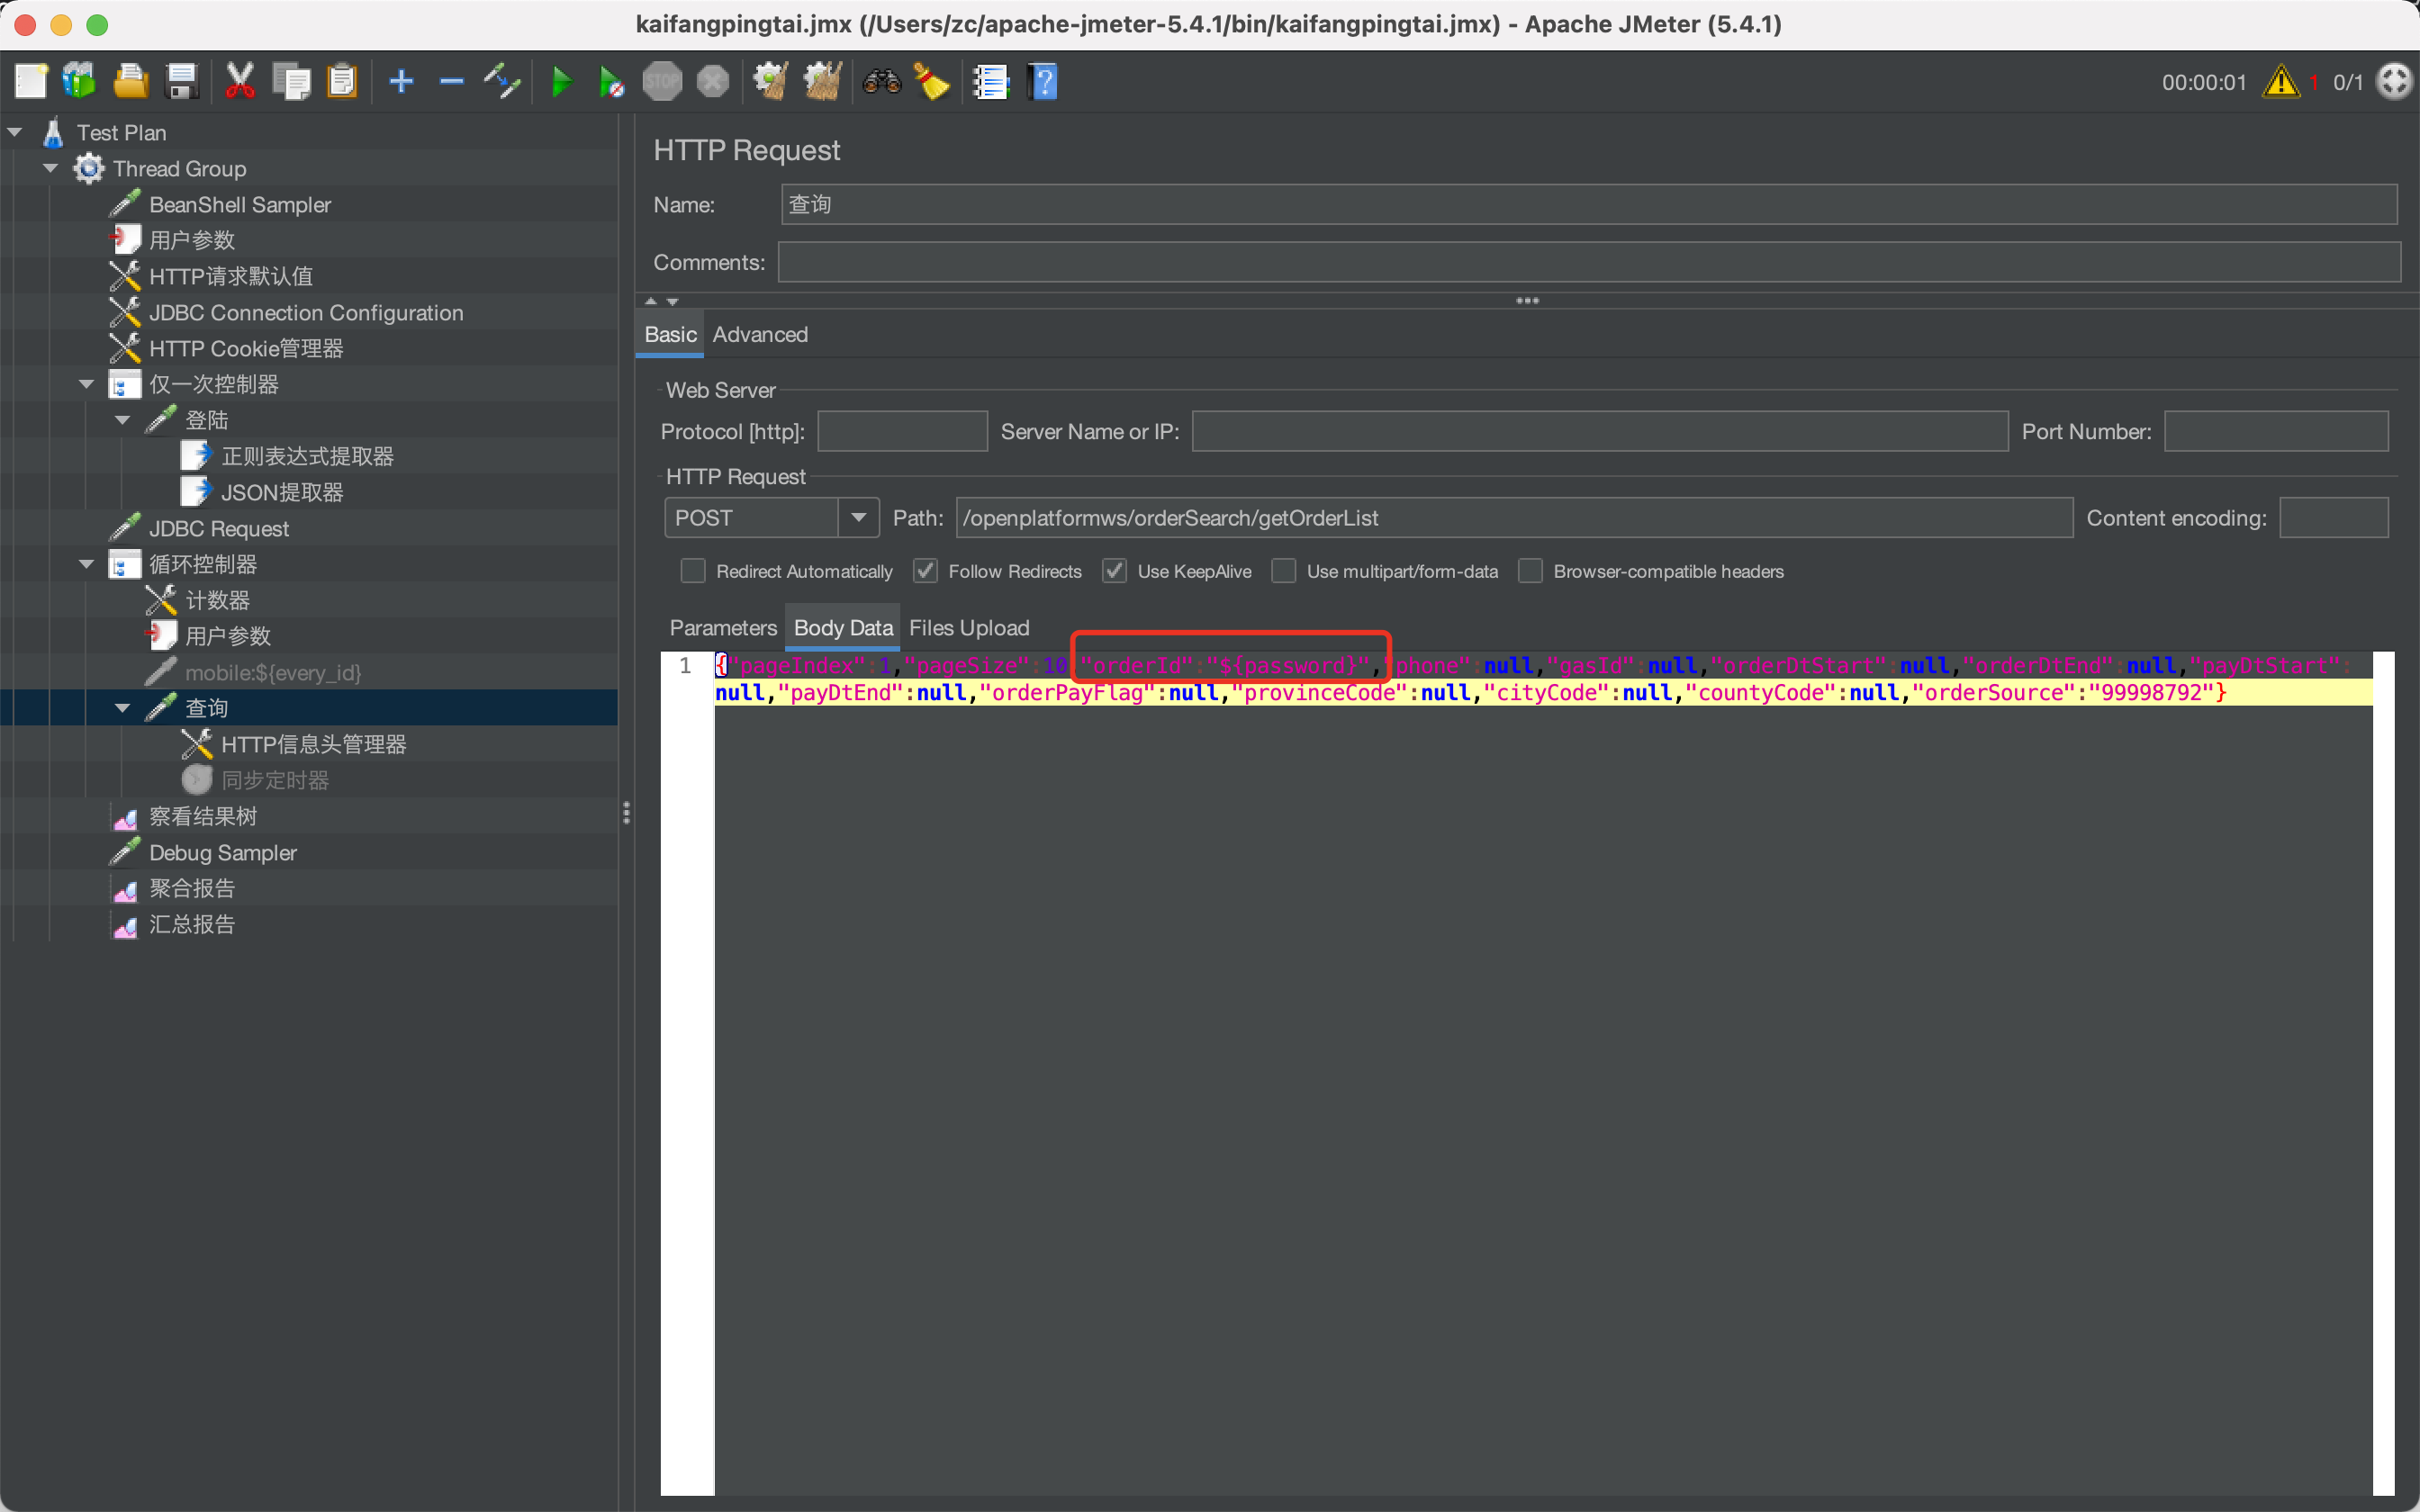Toggle Redirect Automatically checkbox
Viewport: 2420px width, 1512px height.
point(692,571)
